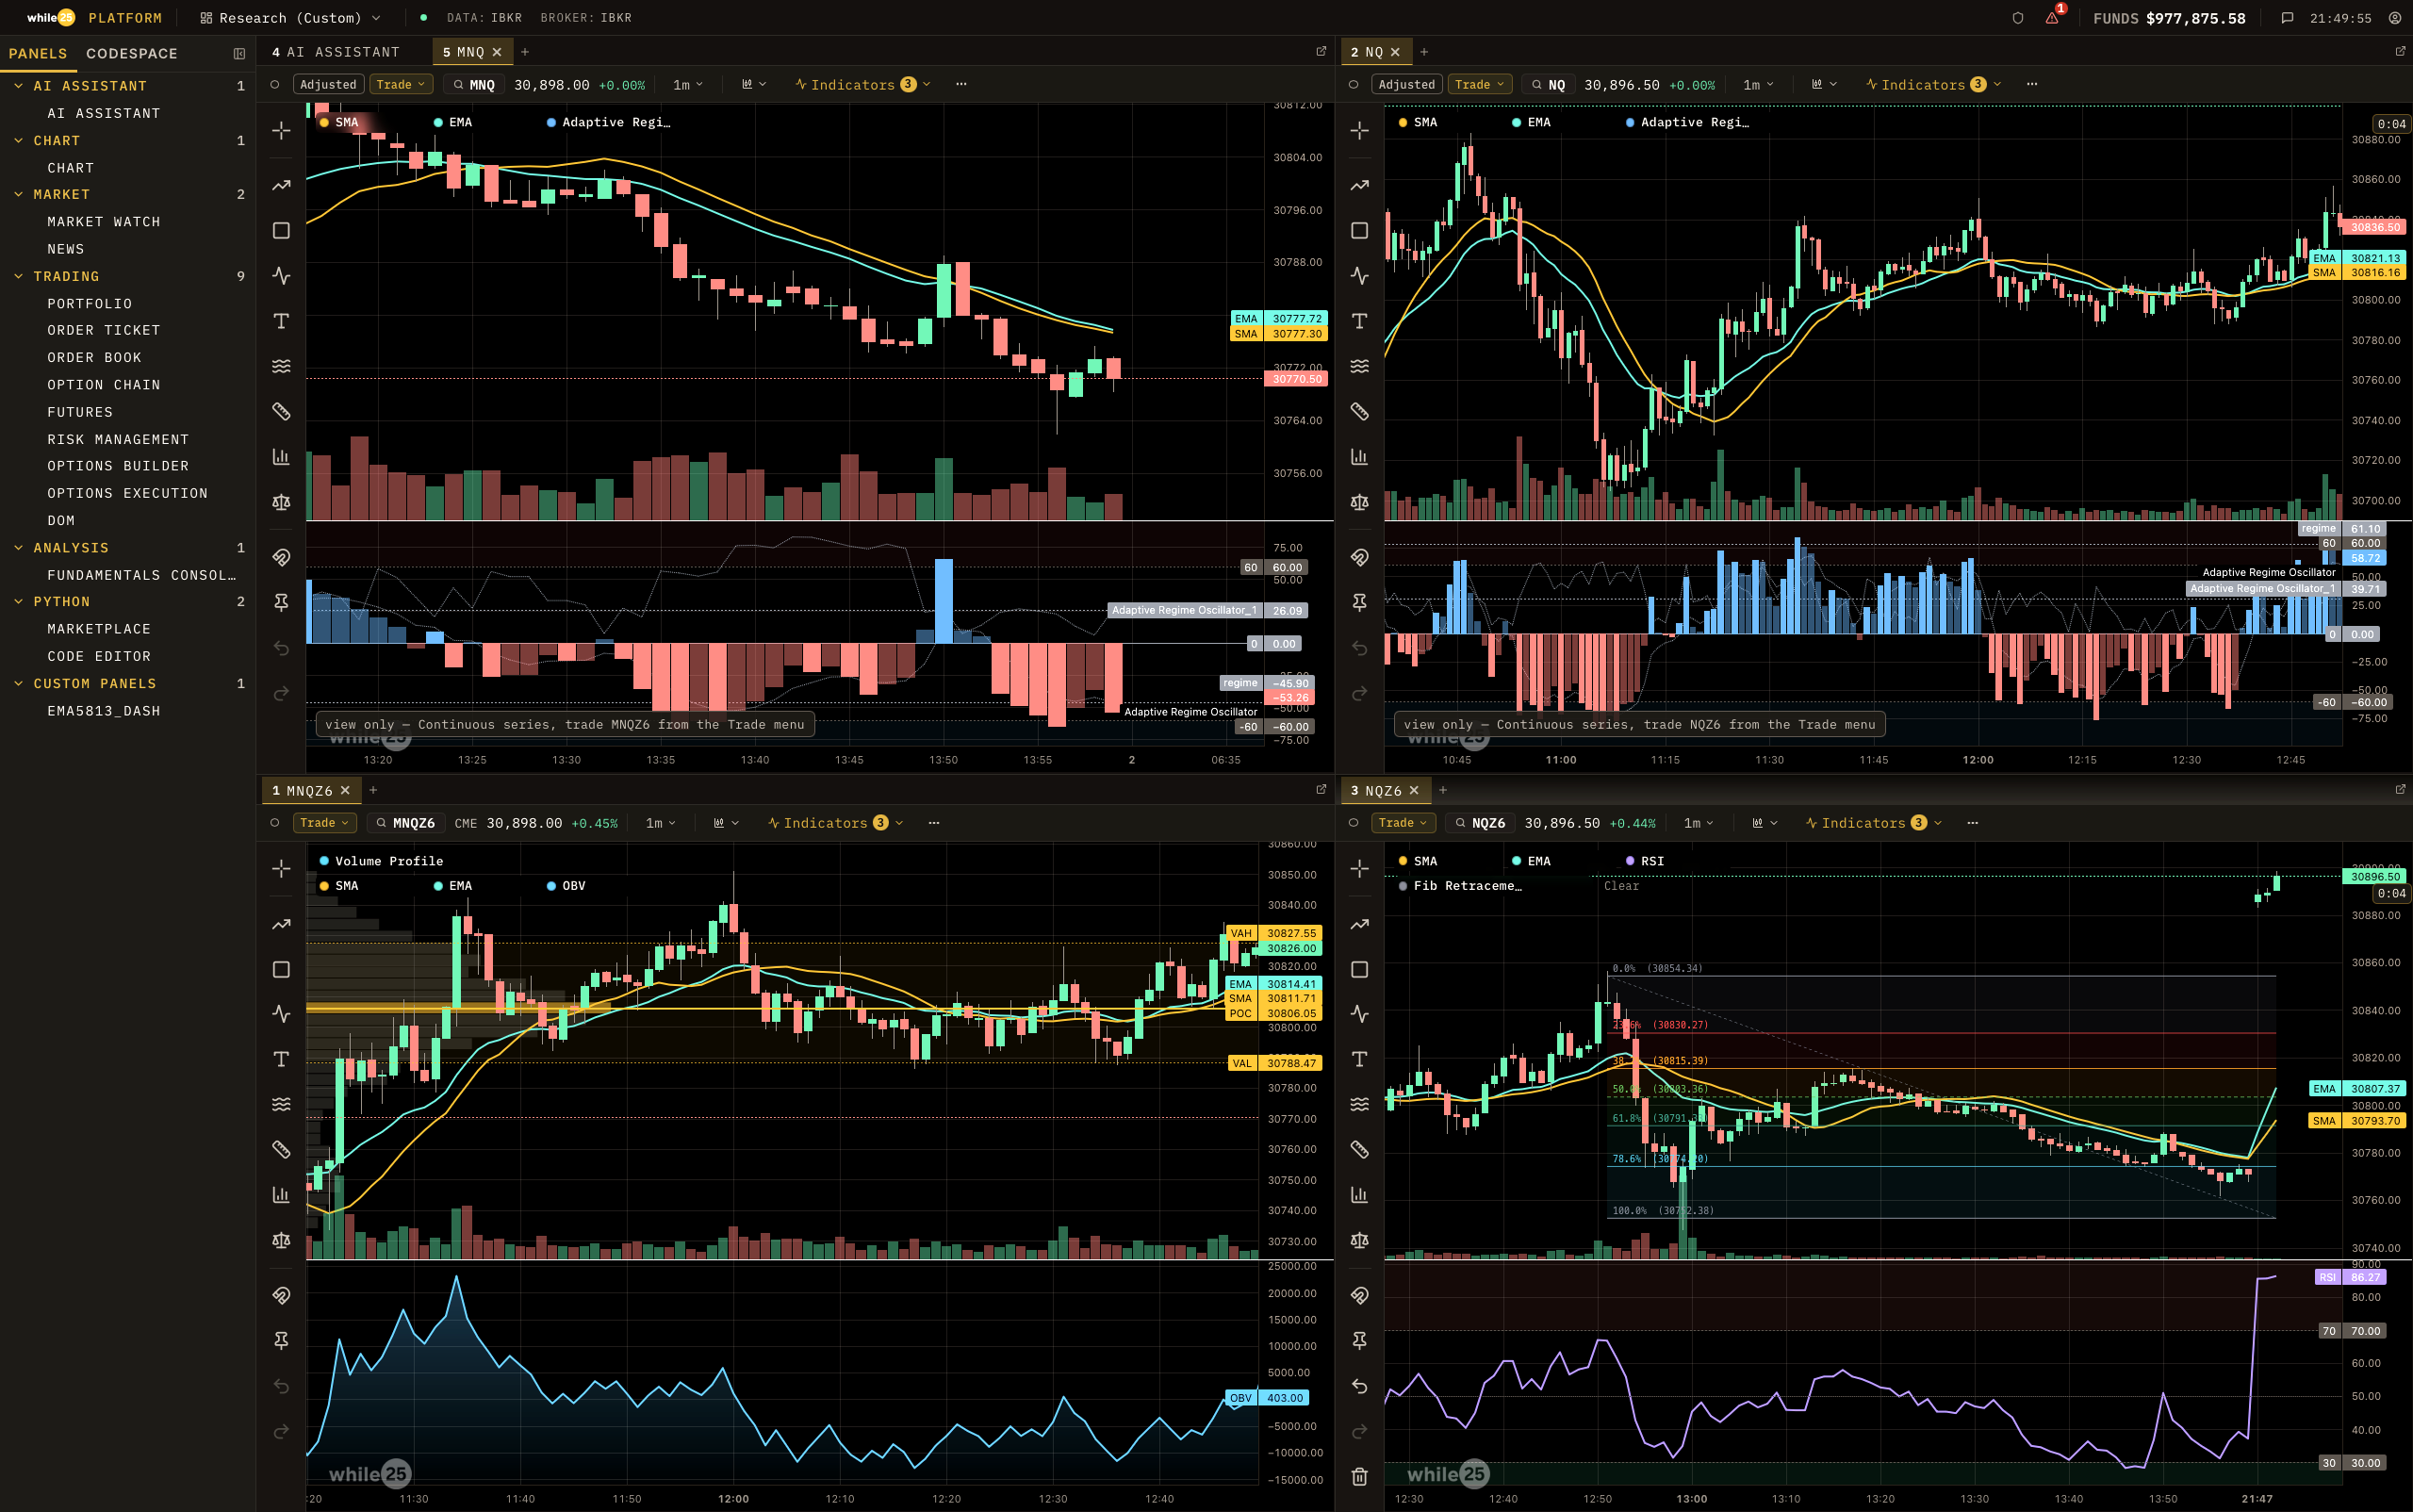The width and height of the screenshot is (2413, 1512).
Task: Open the chat messages icon in top bar
Action: (x=2286, y=18)
